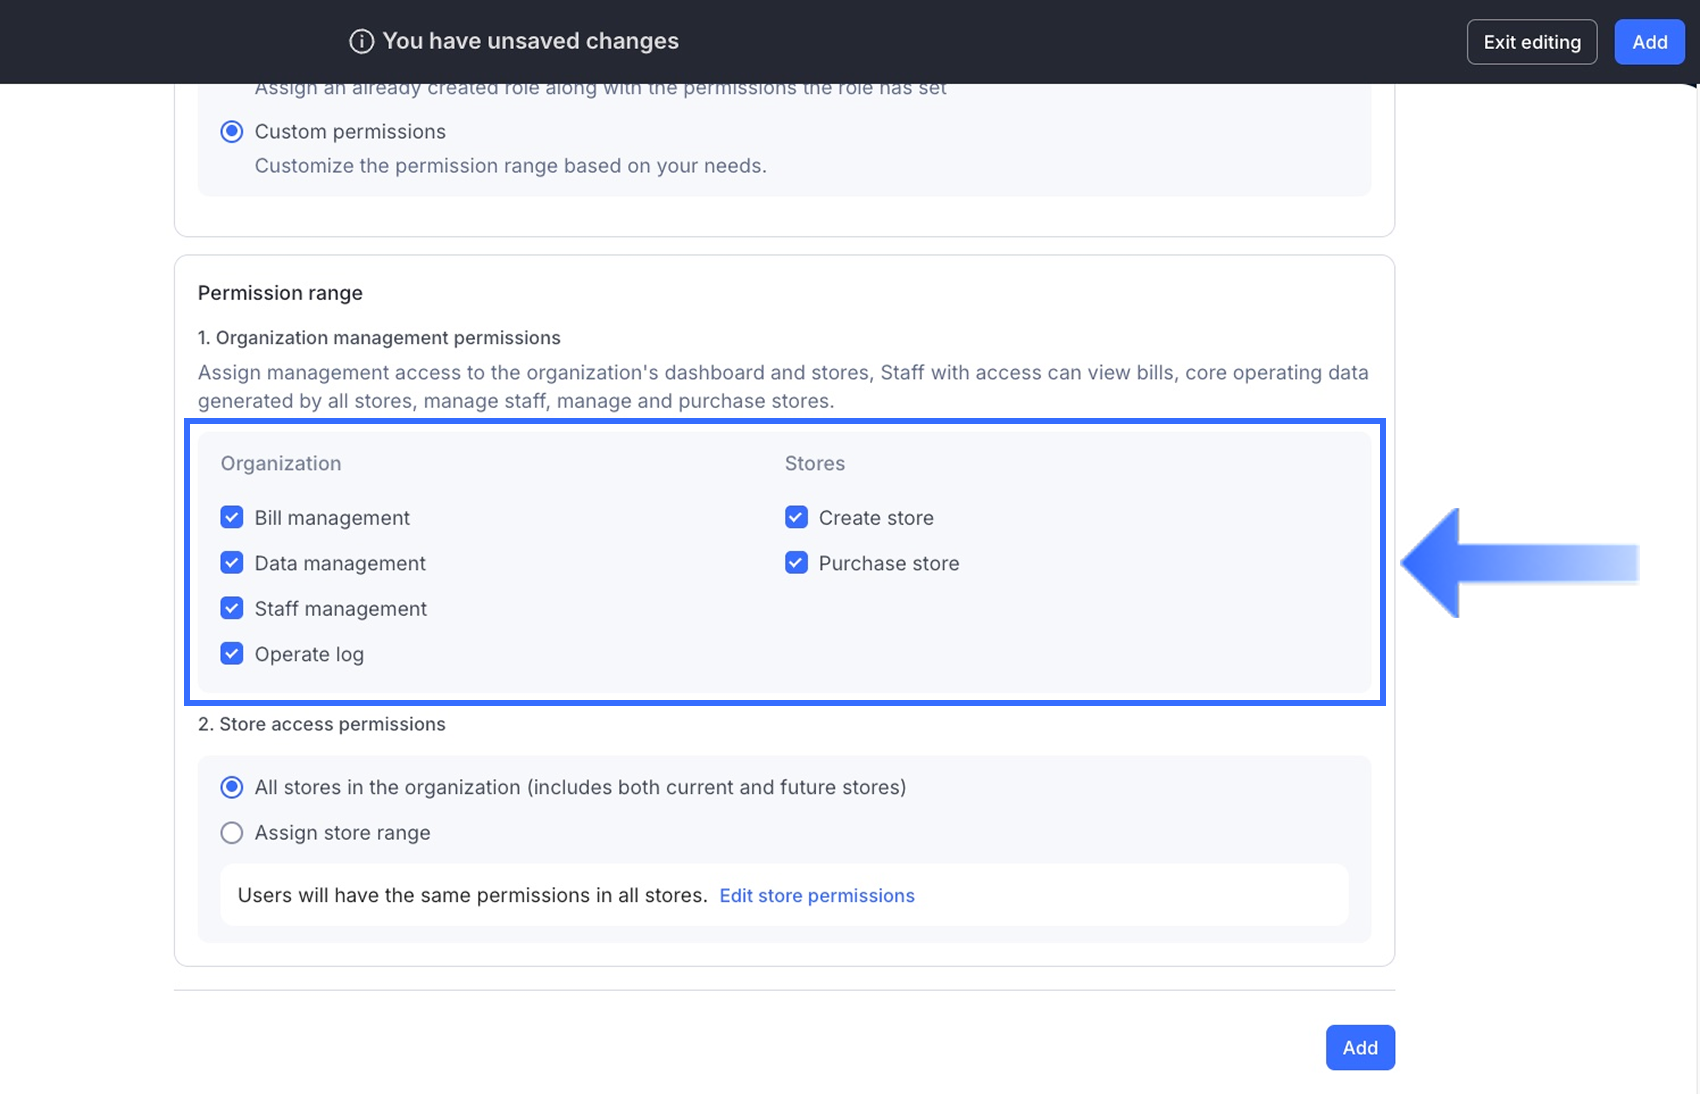Choose Assign store range radio button

pos(232,833)
